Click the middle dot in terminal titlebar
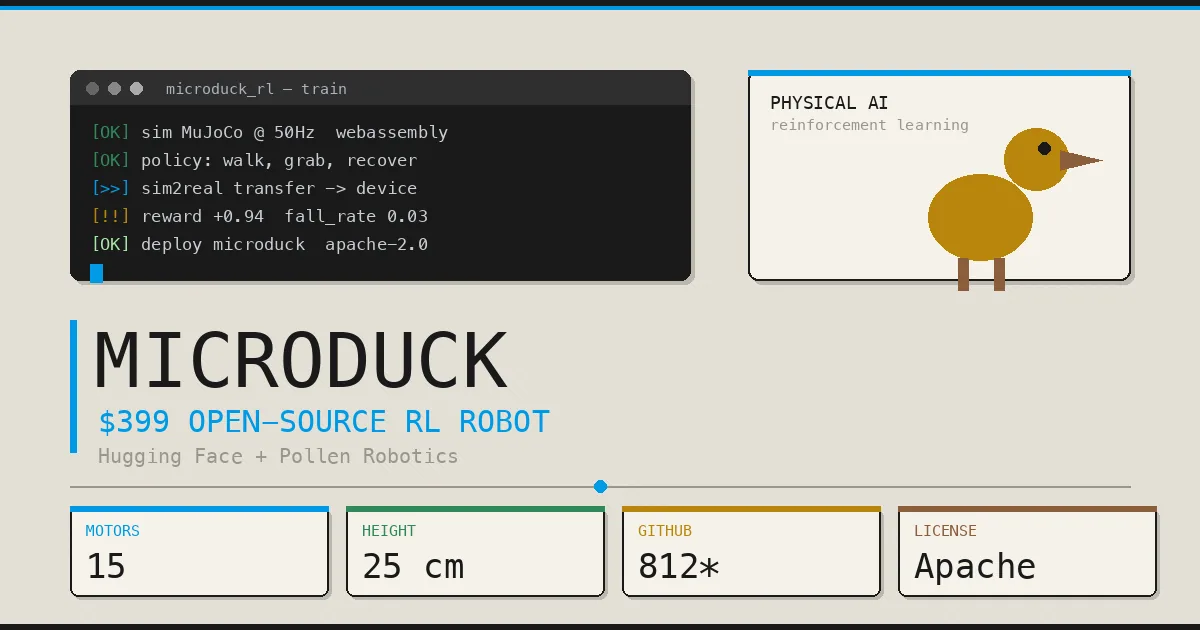The width and height of the screenshot is (1200, 630). pos(115,89)
